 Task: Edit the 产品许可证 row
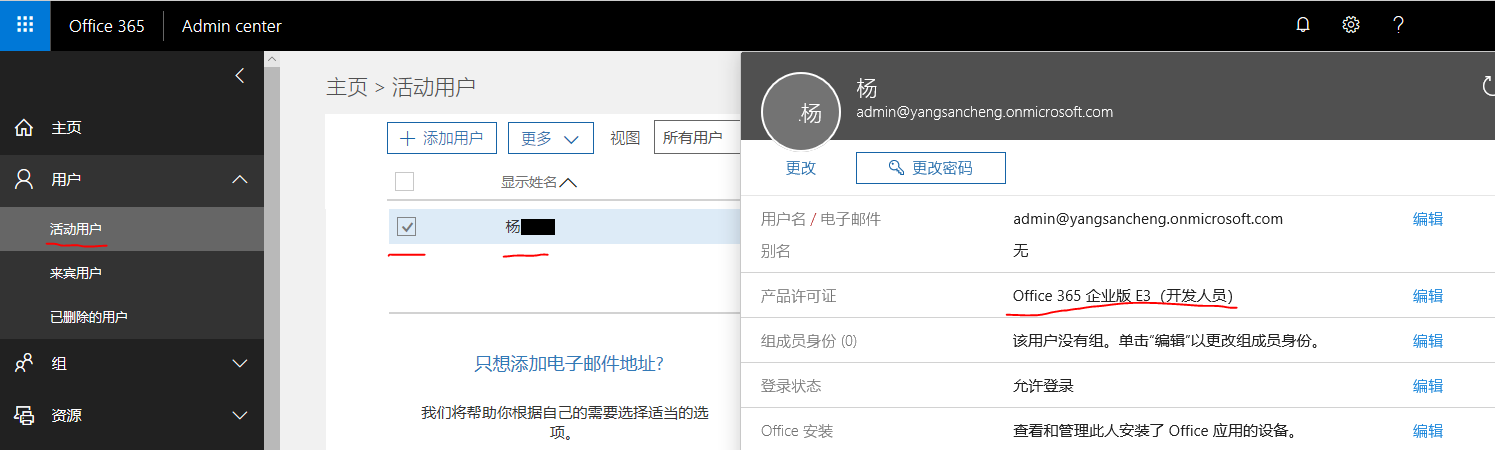point(1427,296)
